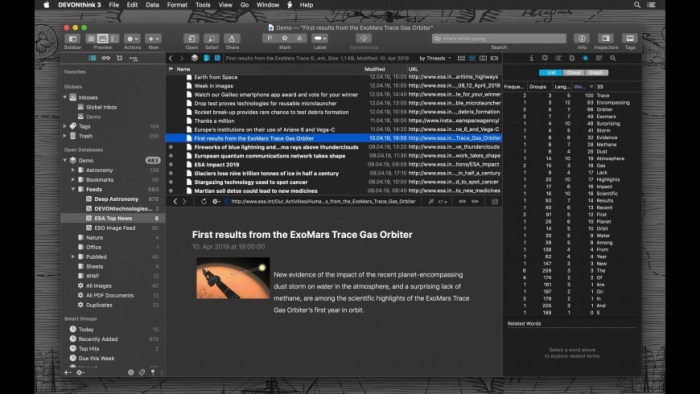Toggle the Inspectors panel button

606,38
